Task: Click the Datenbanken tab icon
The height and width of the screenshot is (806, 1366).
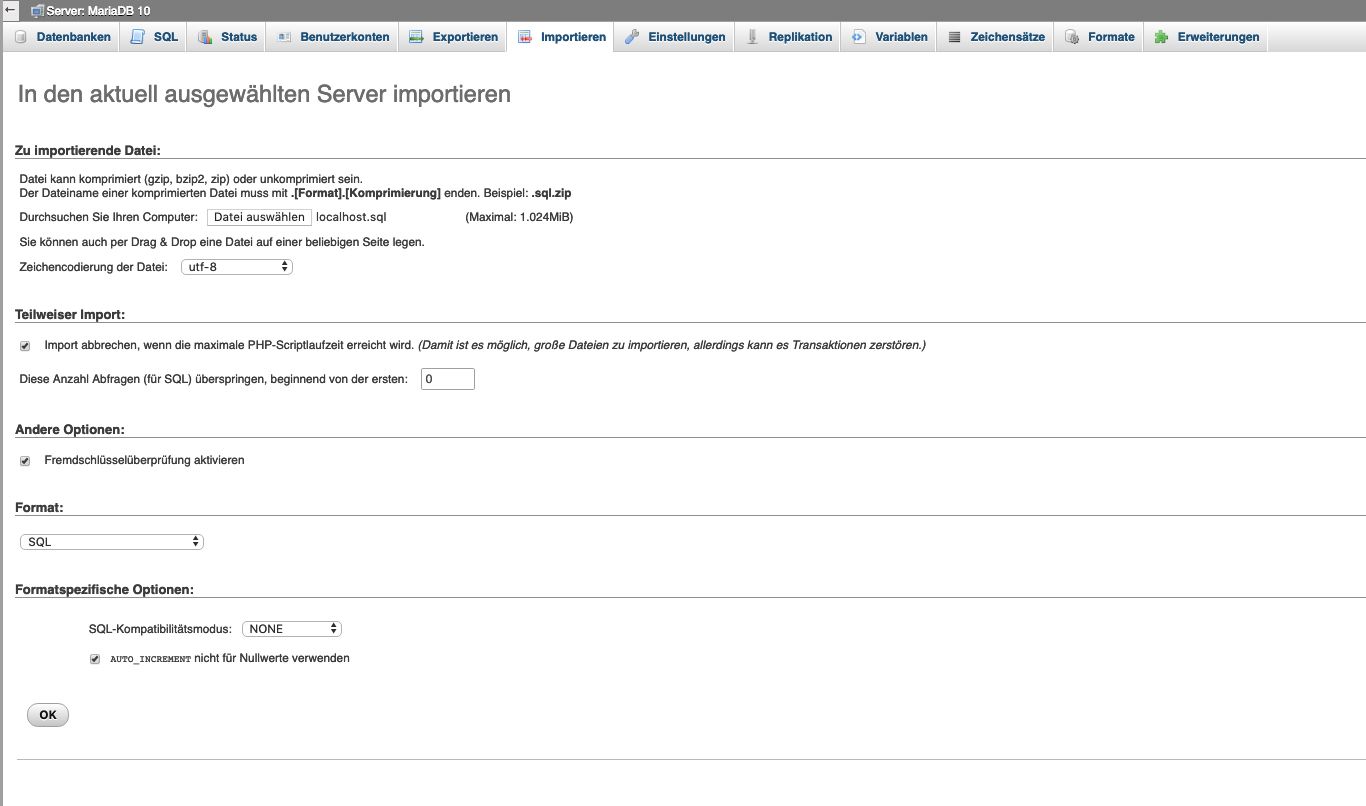Action: 21,37
